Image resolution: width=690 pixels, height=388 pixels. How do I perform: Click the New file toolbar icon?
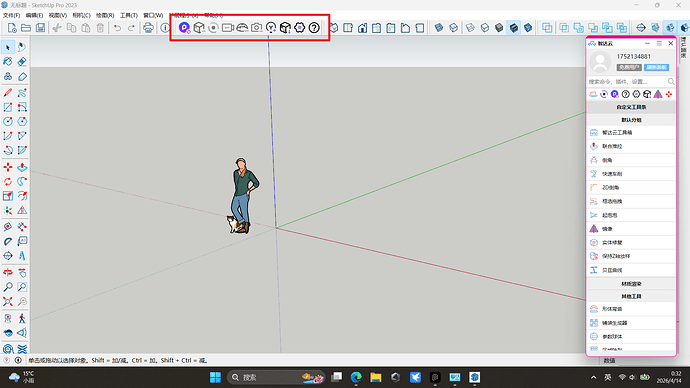click(12, 28)
